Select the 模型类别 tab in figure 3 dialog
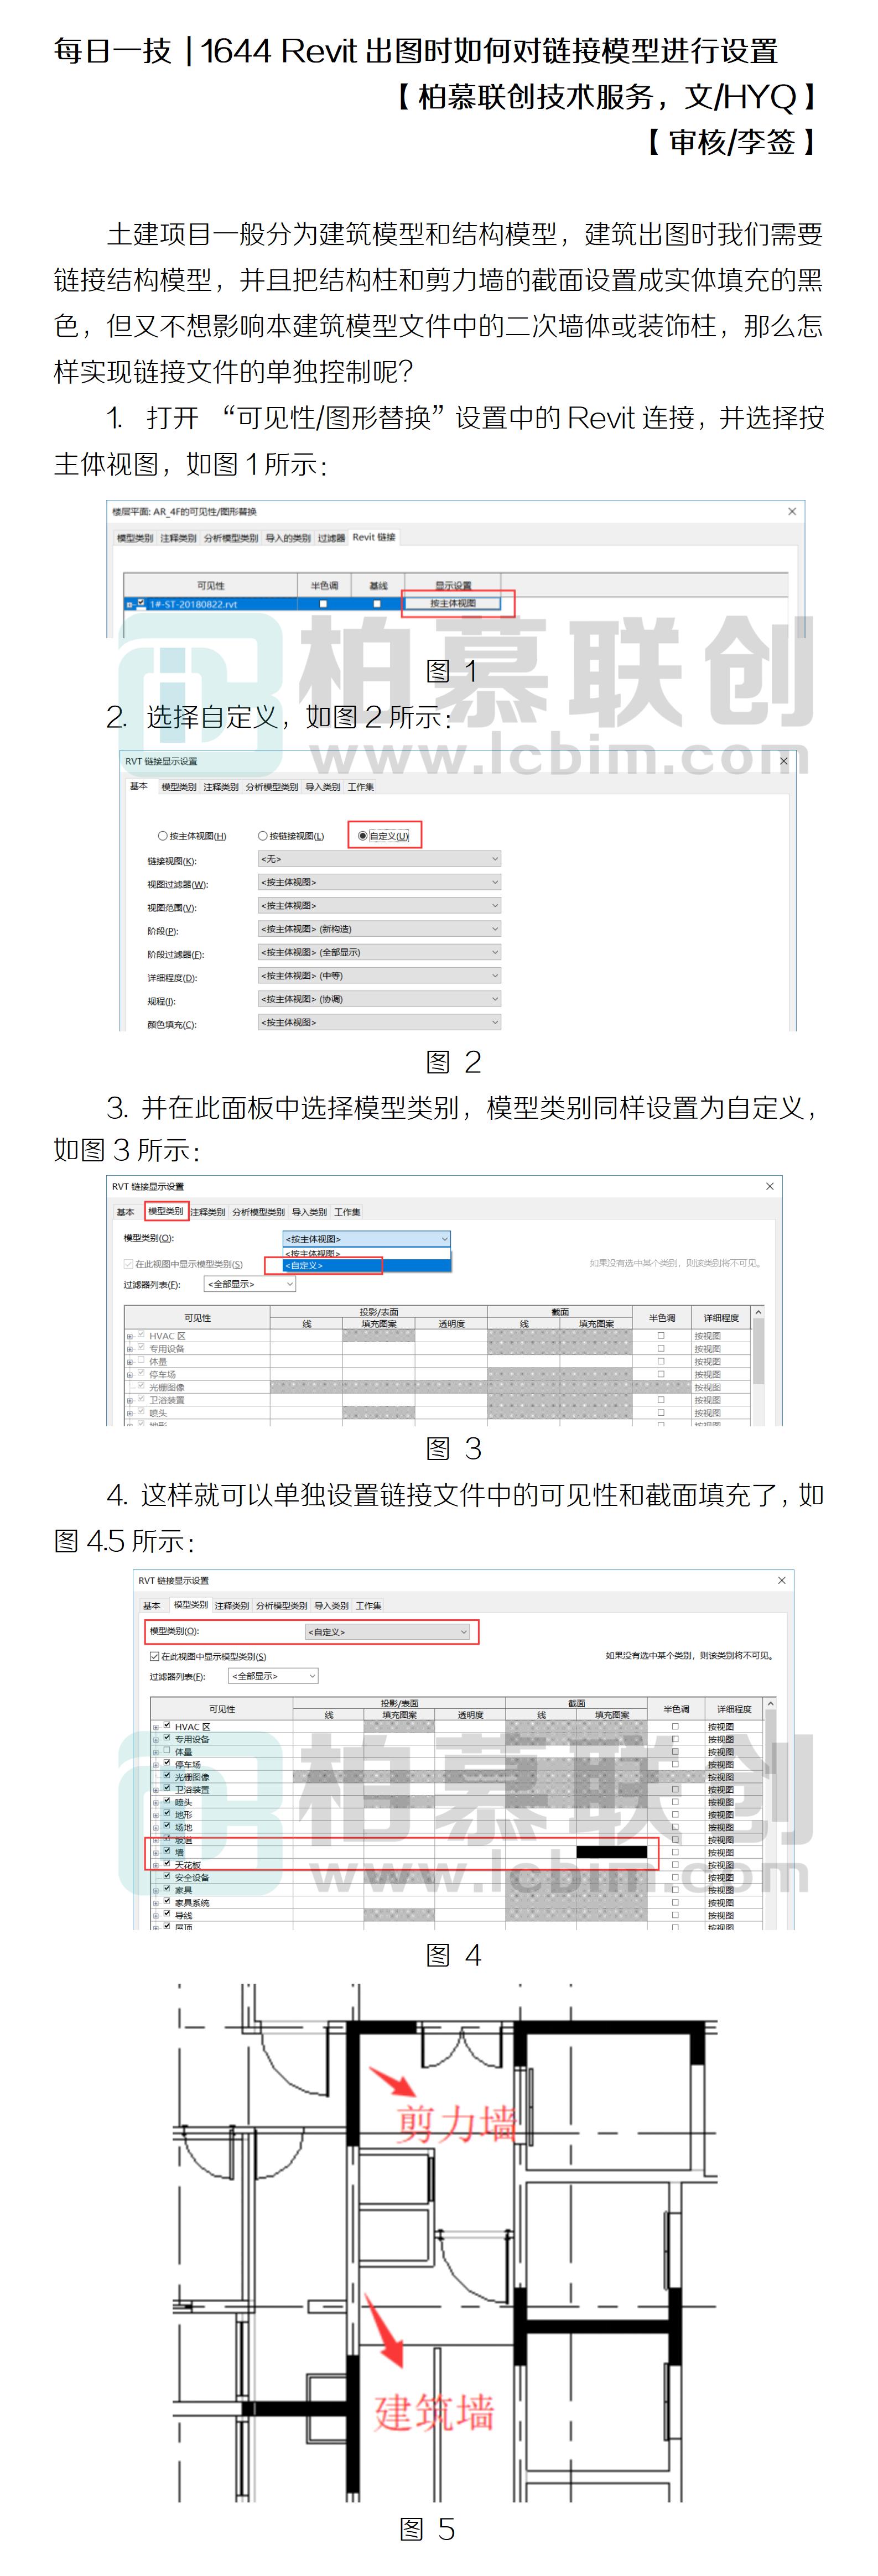 pos(165,1211)
